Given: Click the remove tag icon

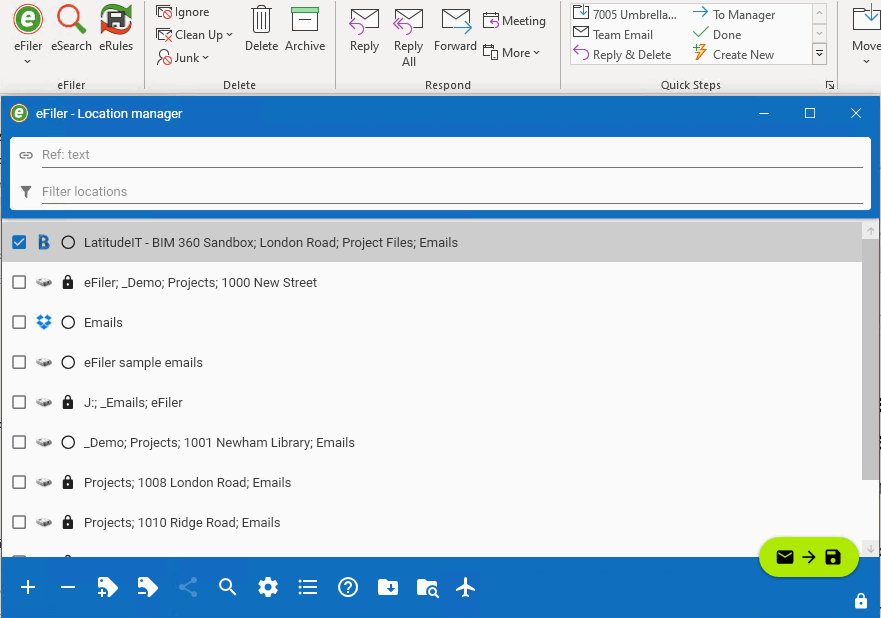Looking at the screenshot, I should coord(148,588).
